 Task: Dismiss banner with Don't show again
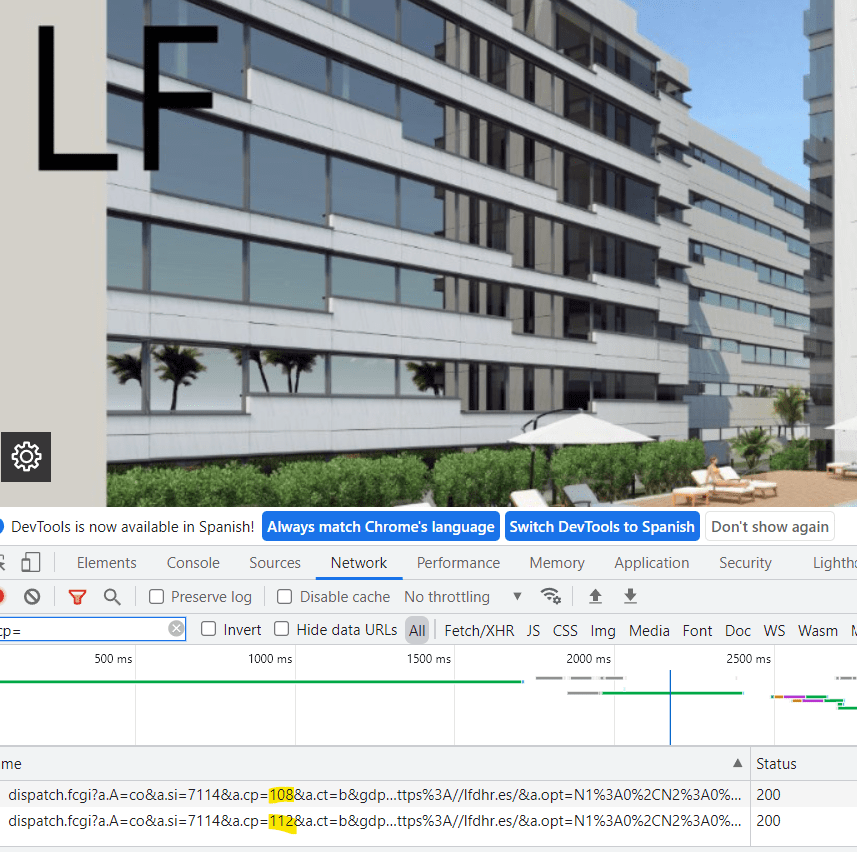[770, 526]
